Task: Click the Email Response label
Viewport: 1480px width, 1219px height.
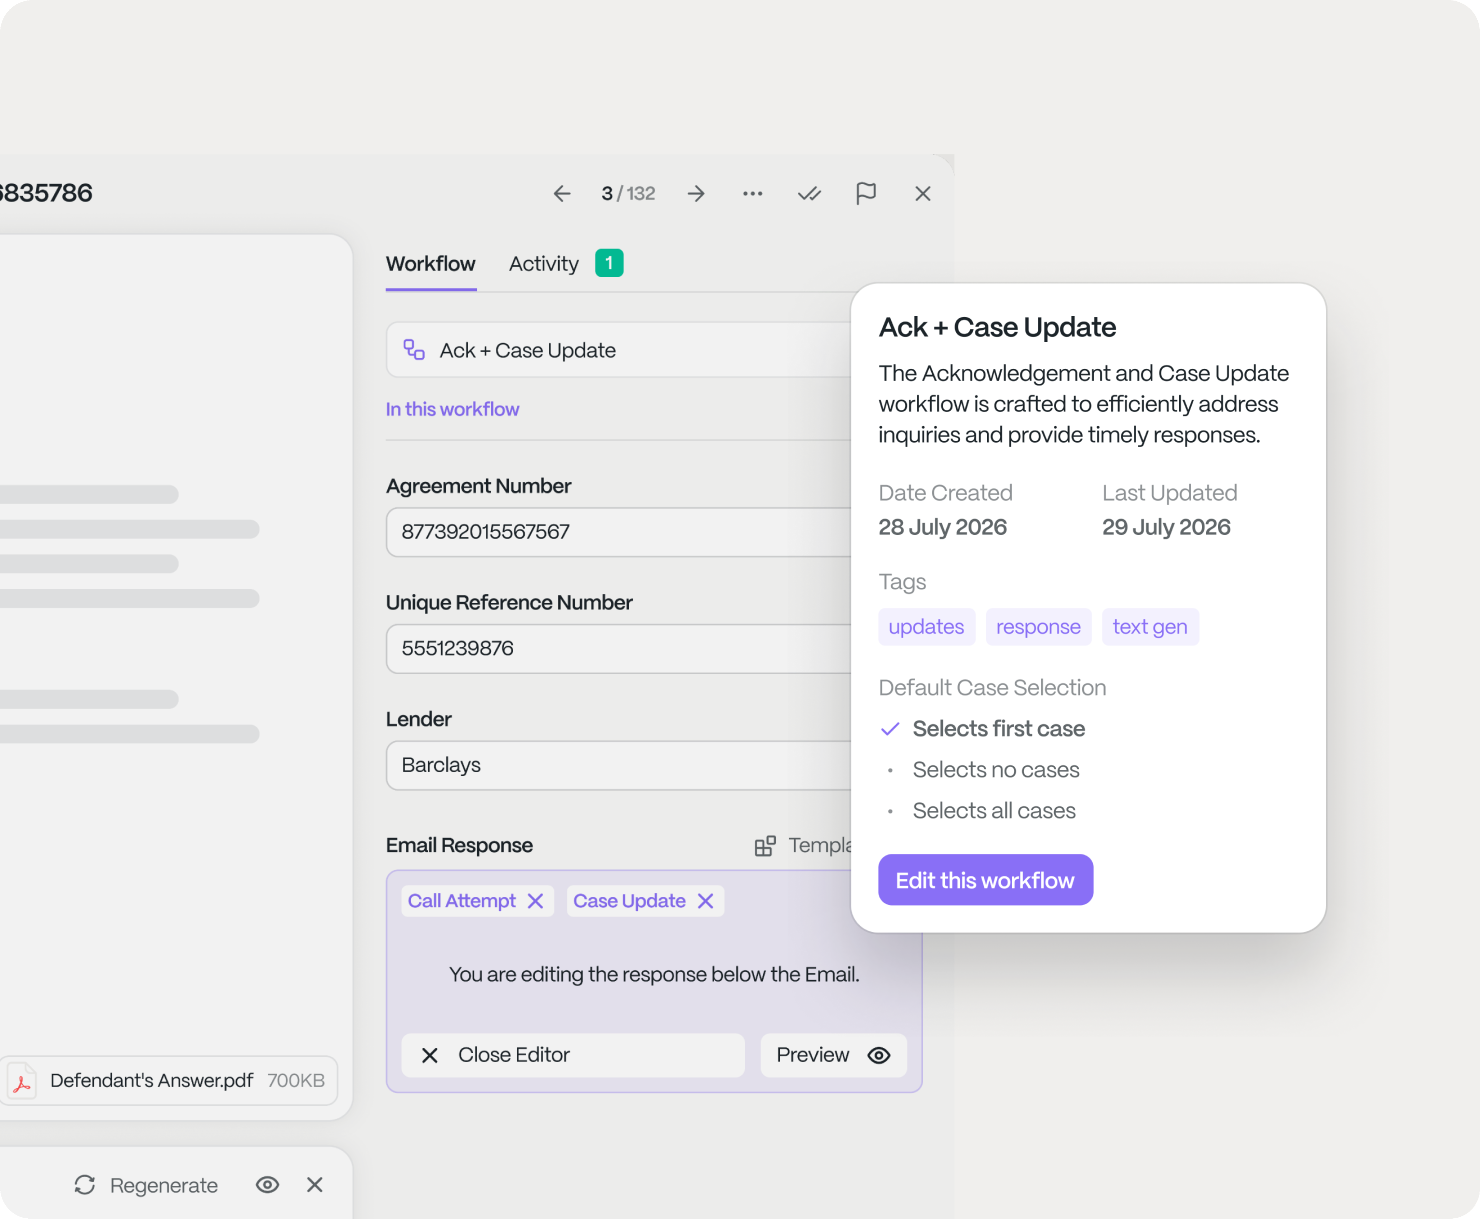Action: 460,846
